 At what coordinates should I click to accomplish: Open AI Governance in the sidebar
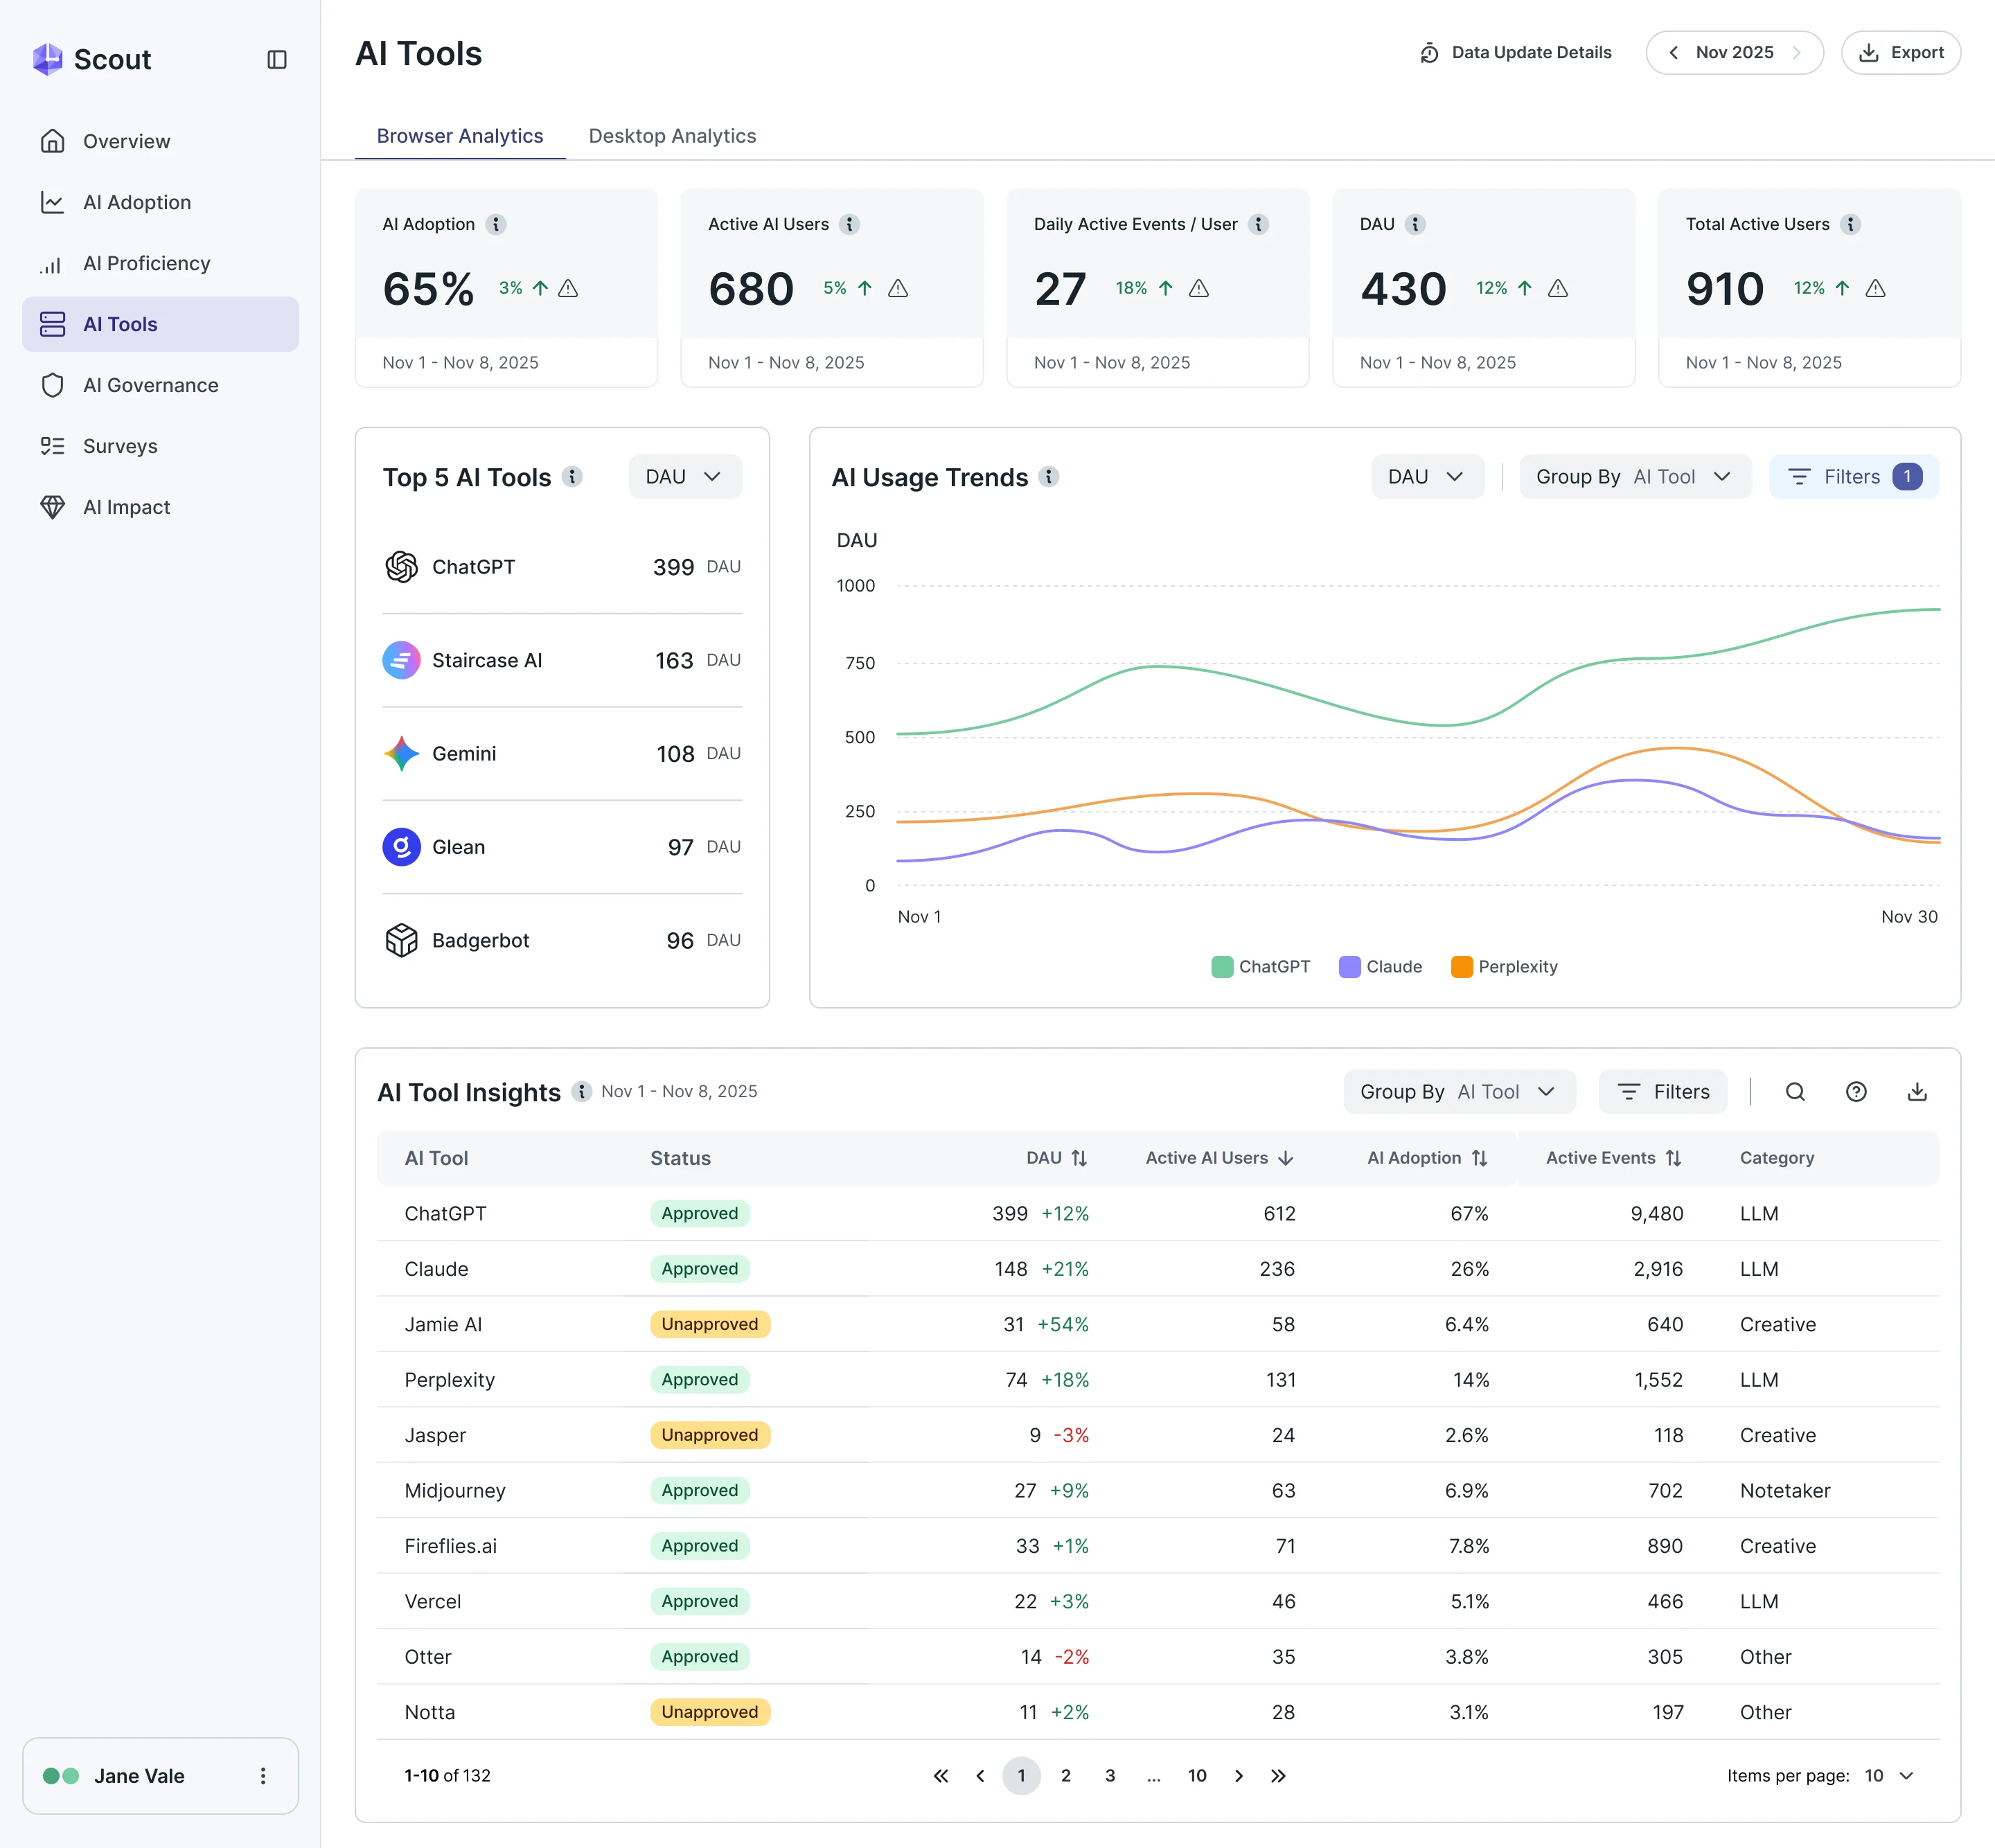point(160,385)
